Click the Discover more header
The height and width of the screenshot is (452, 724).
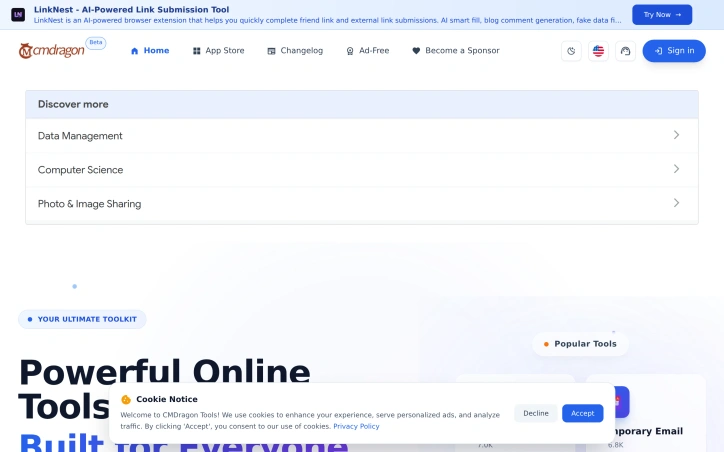coord(362,104)
